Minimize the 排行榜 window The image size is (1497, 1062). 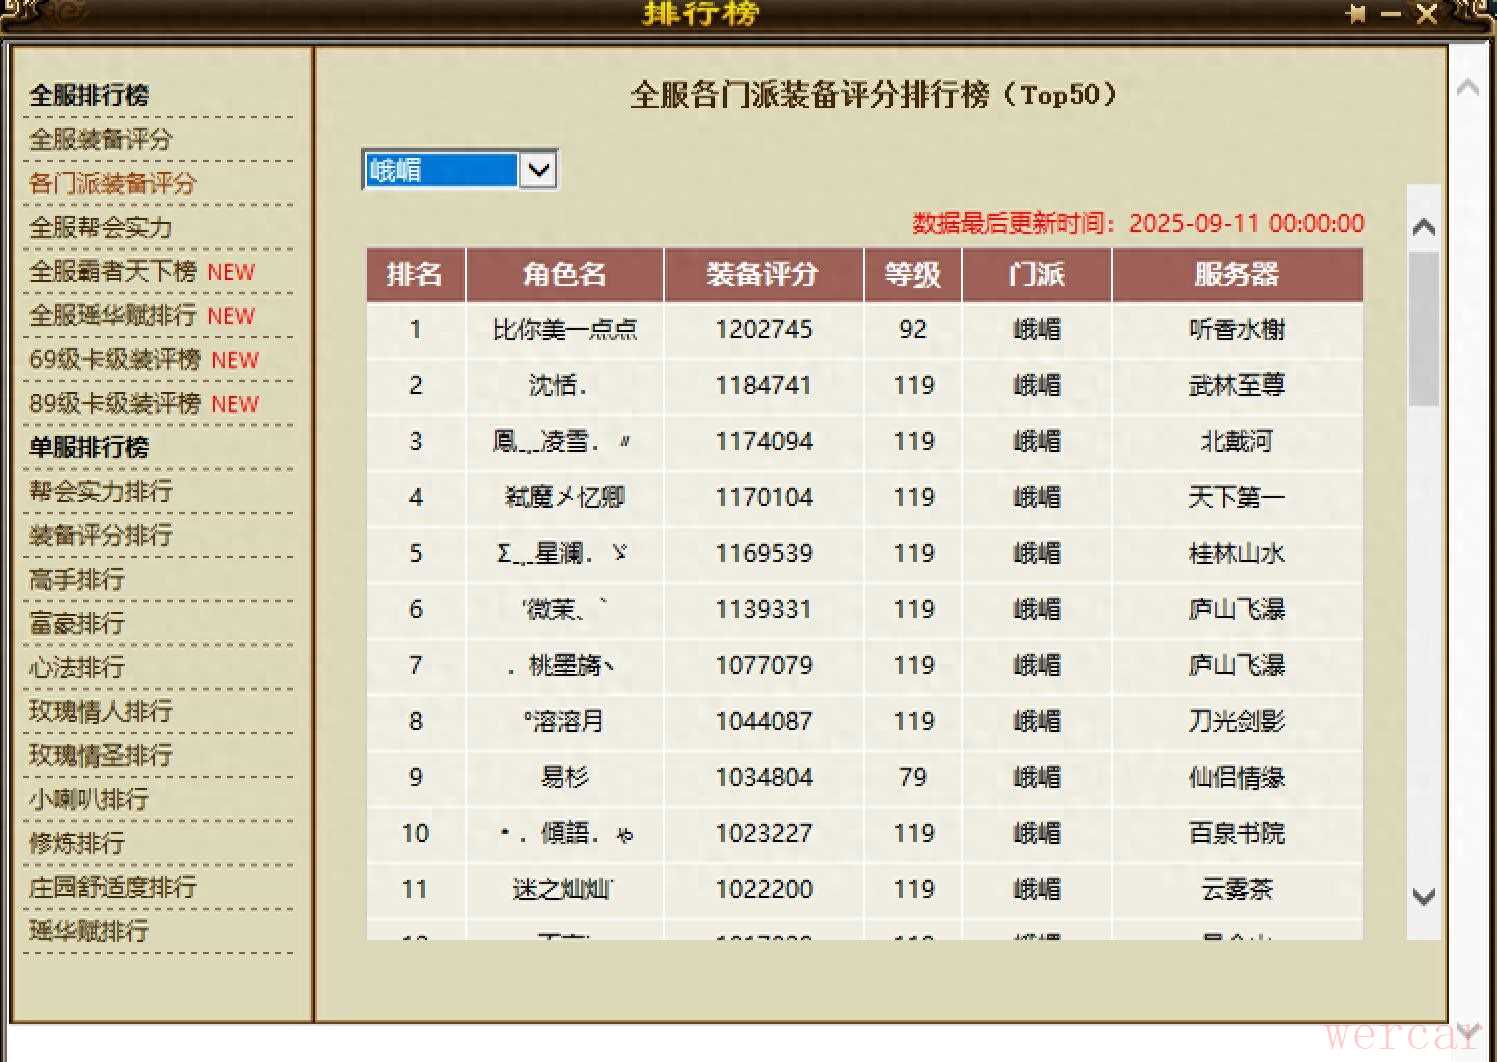tap(1391, 14)
